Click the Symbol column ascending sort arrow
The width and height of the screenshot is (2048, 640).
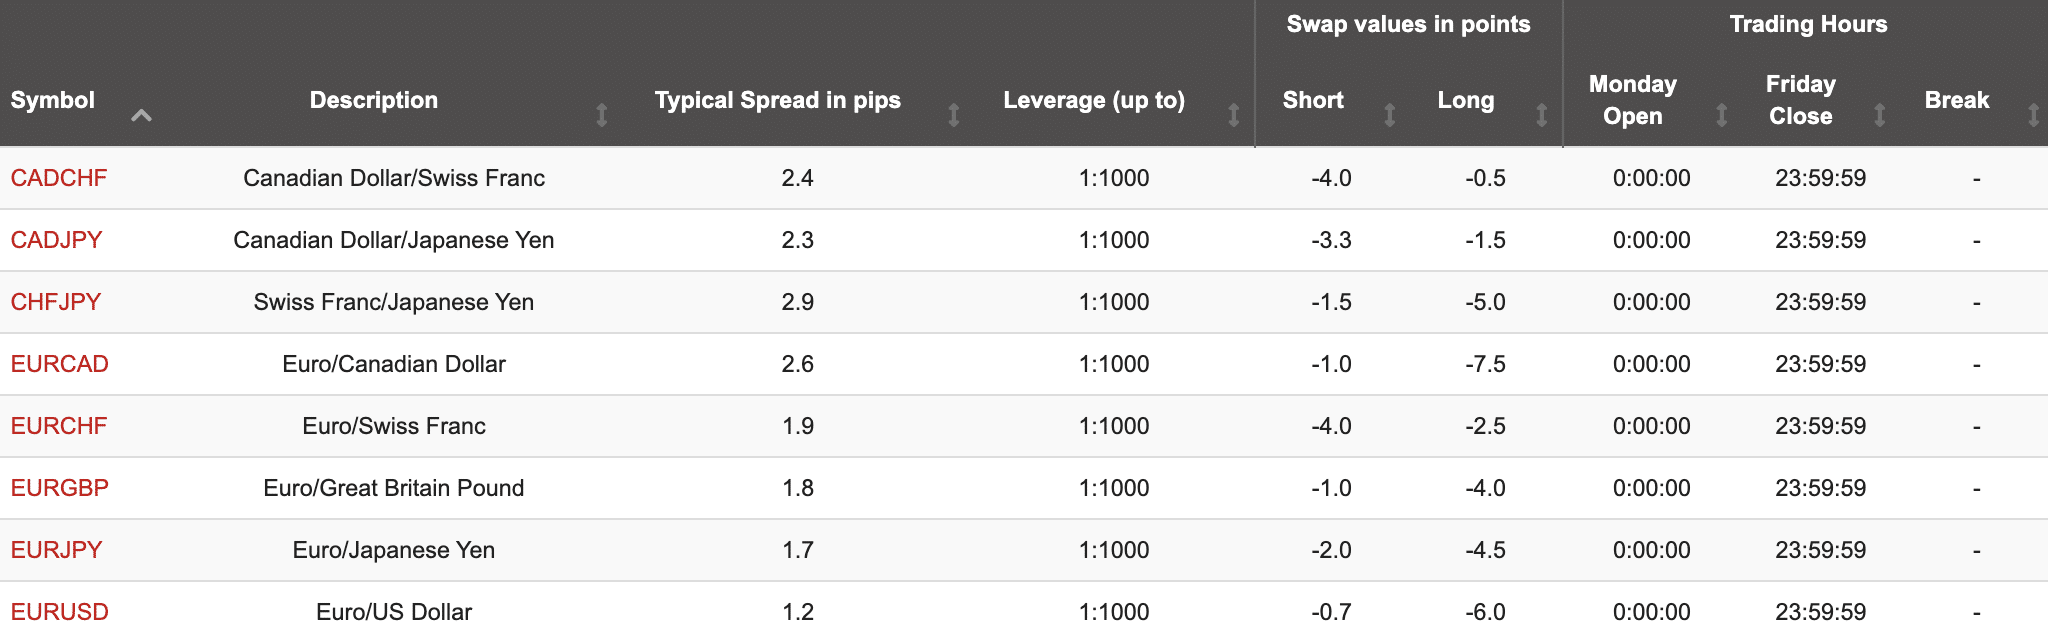(142, 115)
